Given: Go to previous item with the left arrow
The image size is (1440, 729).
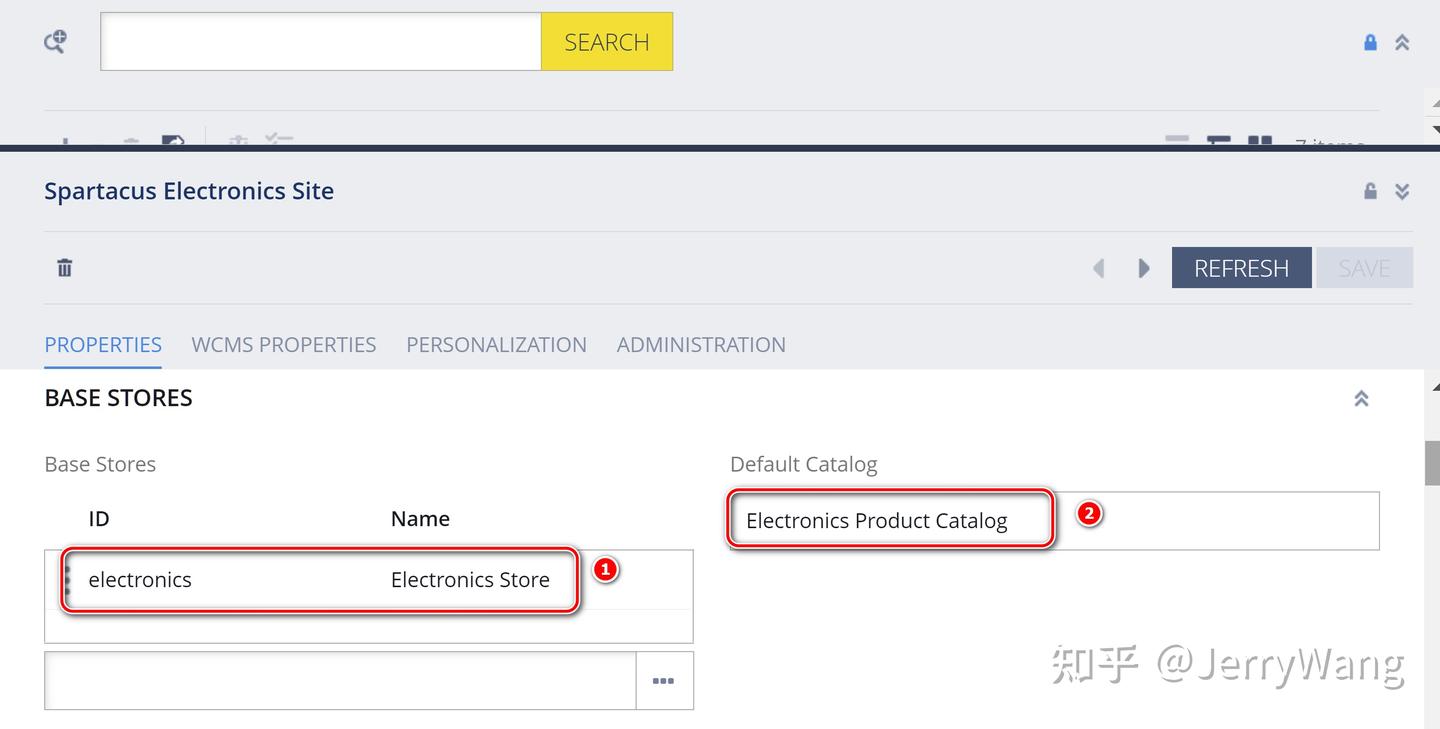Looking at the screenshot, I should (x=1098, y=268).
